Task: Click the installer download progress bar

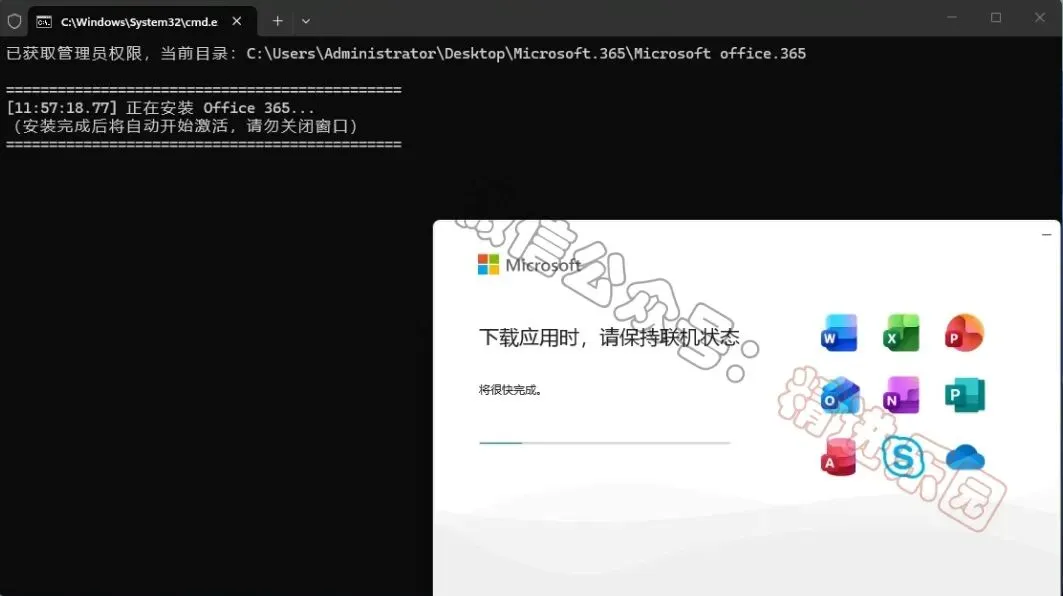Action: (x=604, y=443)
